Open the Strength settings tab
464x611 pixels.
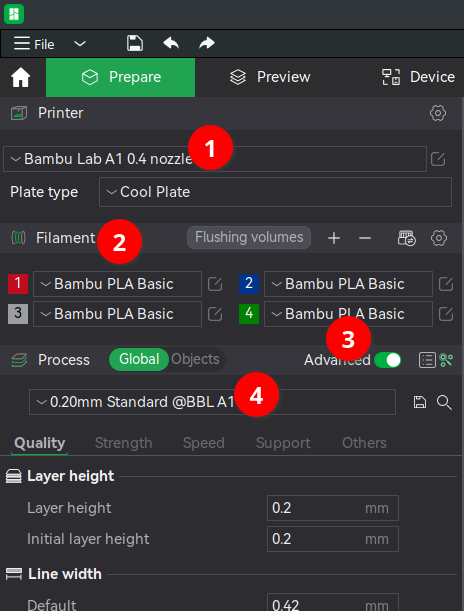pos(123,443)
